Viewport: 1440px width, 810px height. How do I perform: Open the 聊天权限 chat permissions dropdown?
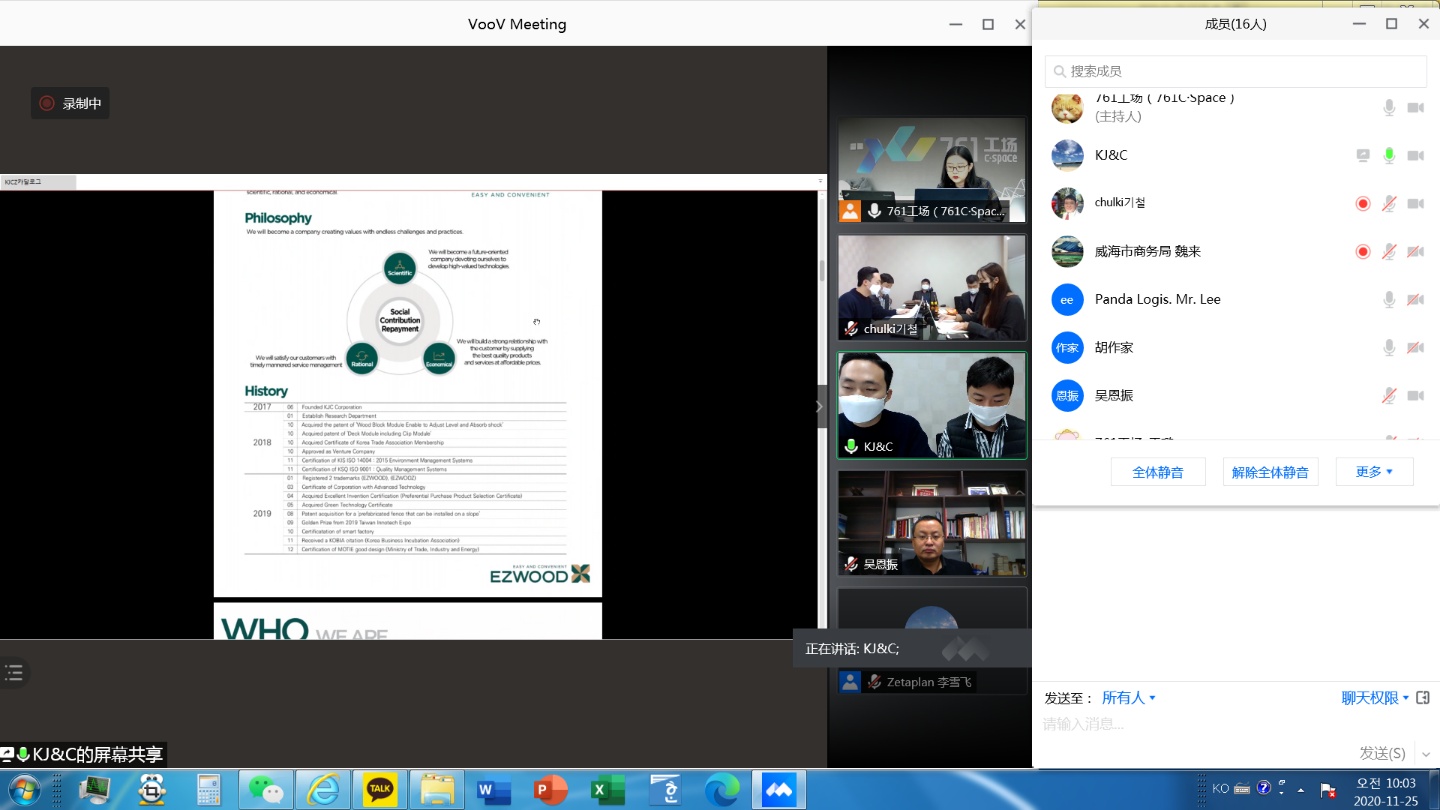[x=1375, y=698]
